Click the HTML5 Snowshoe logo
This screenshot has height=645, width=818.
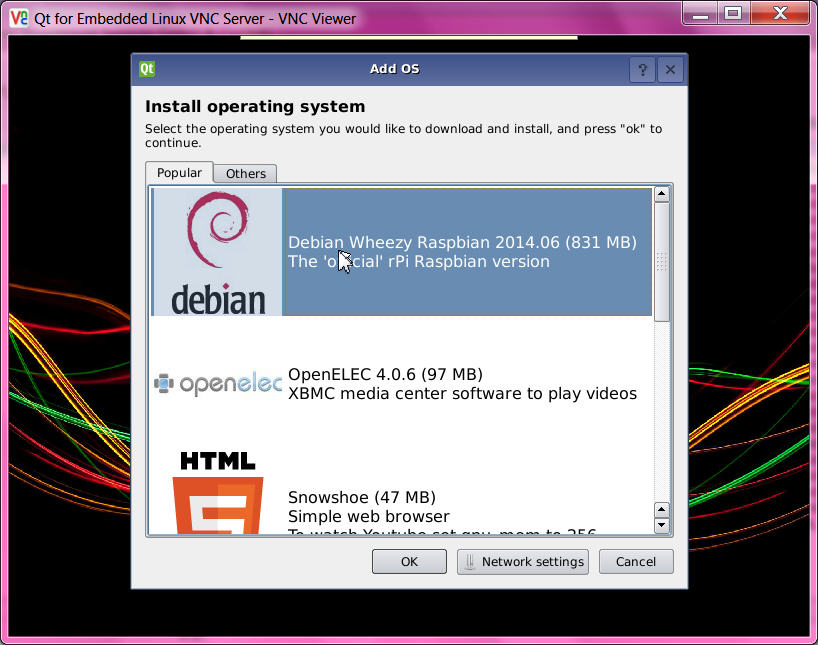pyautogui.click(x=217, y=493)
